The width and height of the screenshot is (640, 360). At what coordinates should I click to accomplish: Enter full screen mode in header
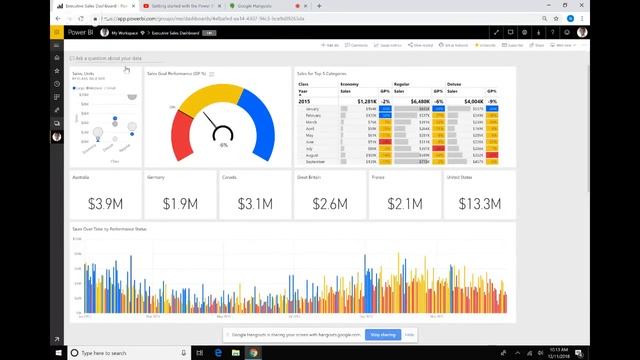[x=496, y=32]
